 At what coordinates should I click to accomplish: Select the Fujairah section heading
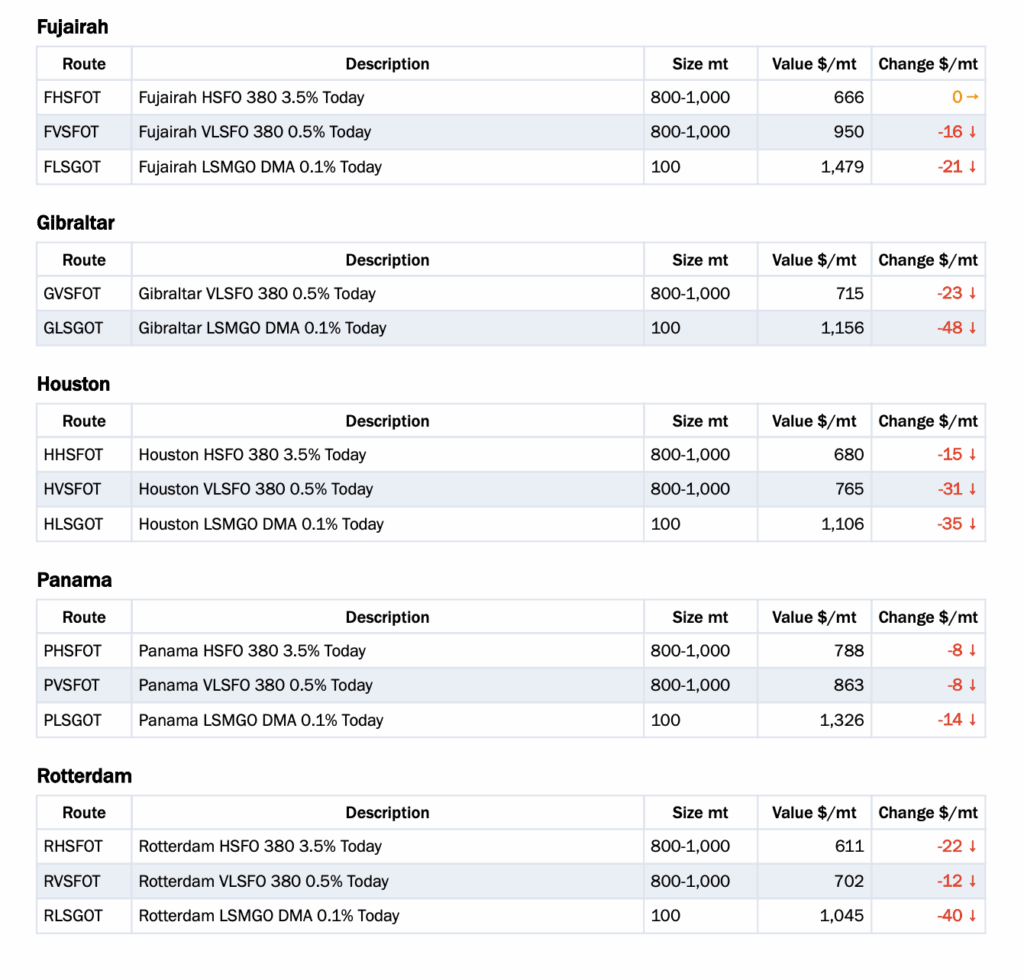coord(72,27)
